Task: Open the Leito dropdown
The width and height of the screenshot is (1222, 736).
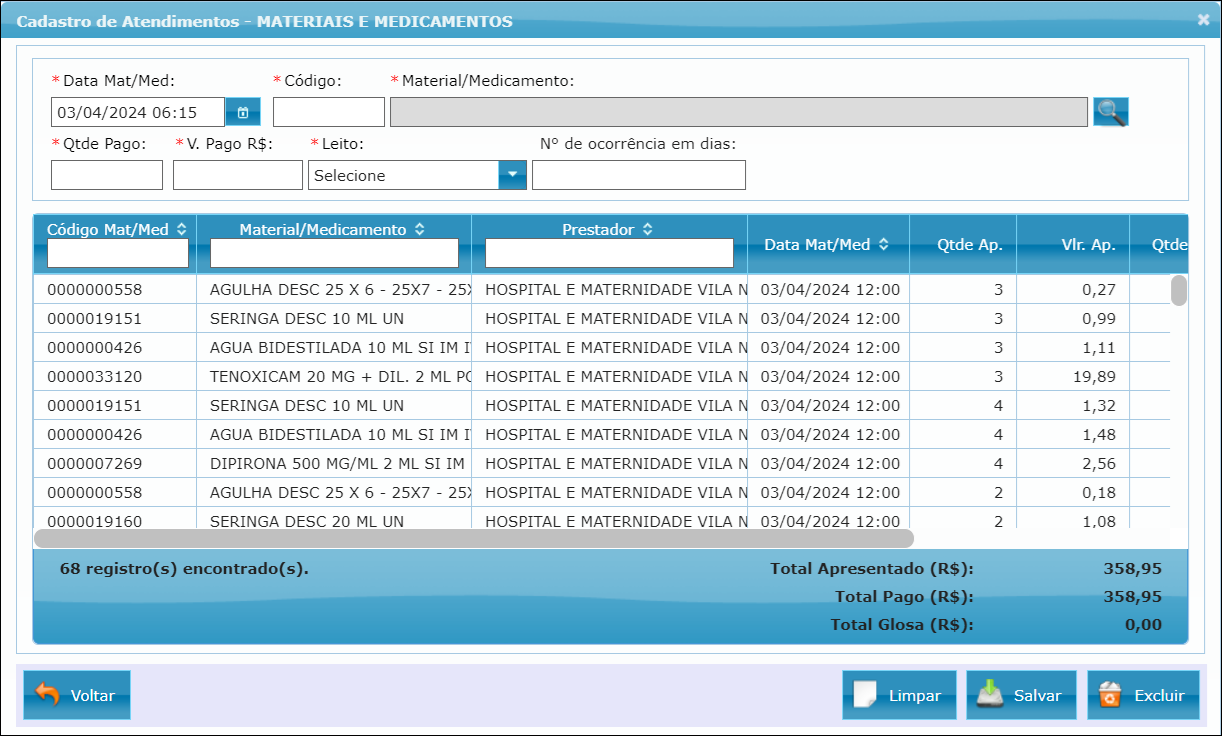Action: (x=512, y=175)
